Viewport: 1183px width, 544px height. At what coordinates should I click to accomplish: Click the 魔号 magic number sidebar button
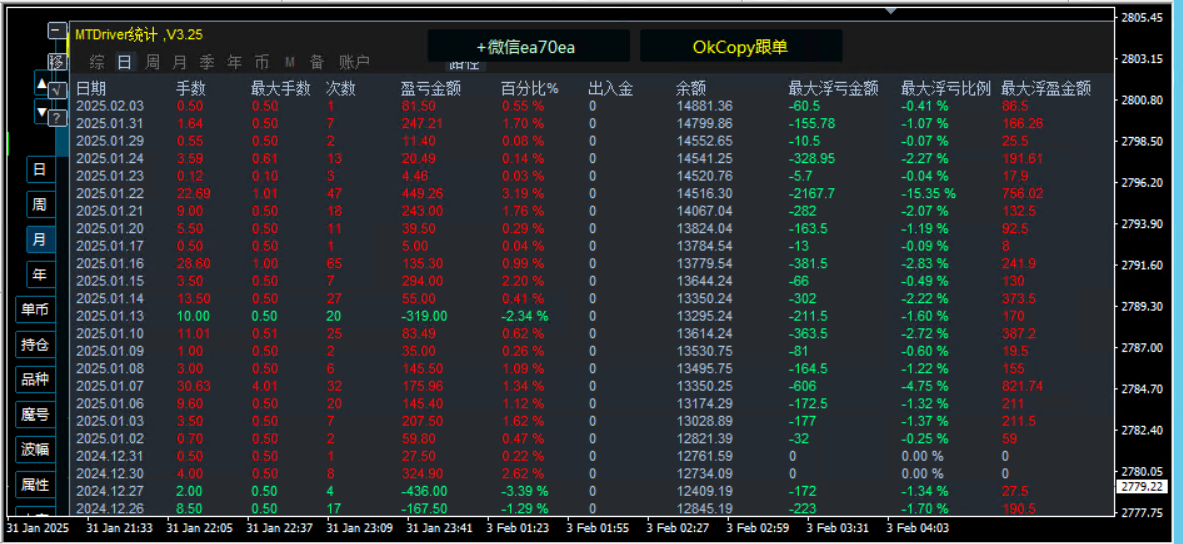point(35,414)
